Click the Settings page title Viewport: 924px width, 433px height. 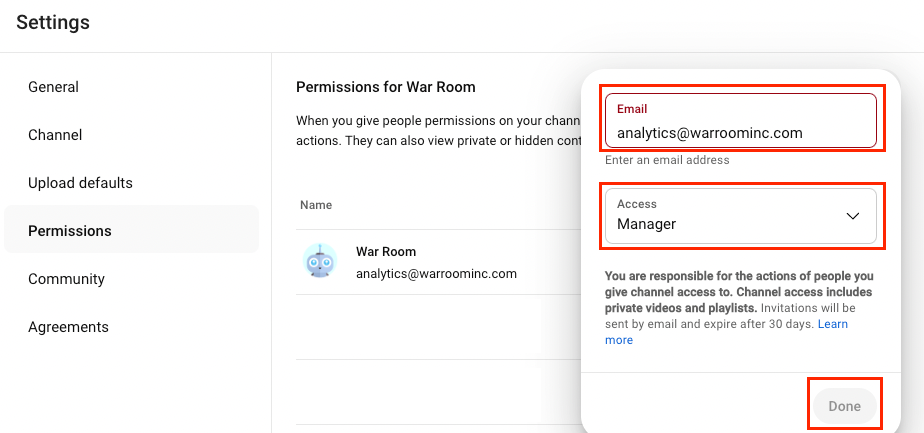53,22
